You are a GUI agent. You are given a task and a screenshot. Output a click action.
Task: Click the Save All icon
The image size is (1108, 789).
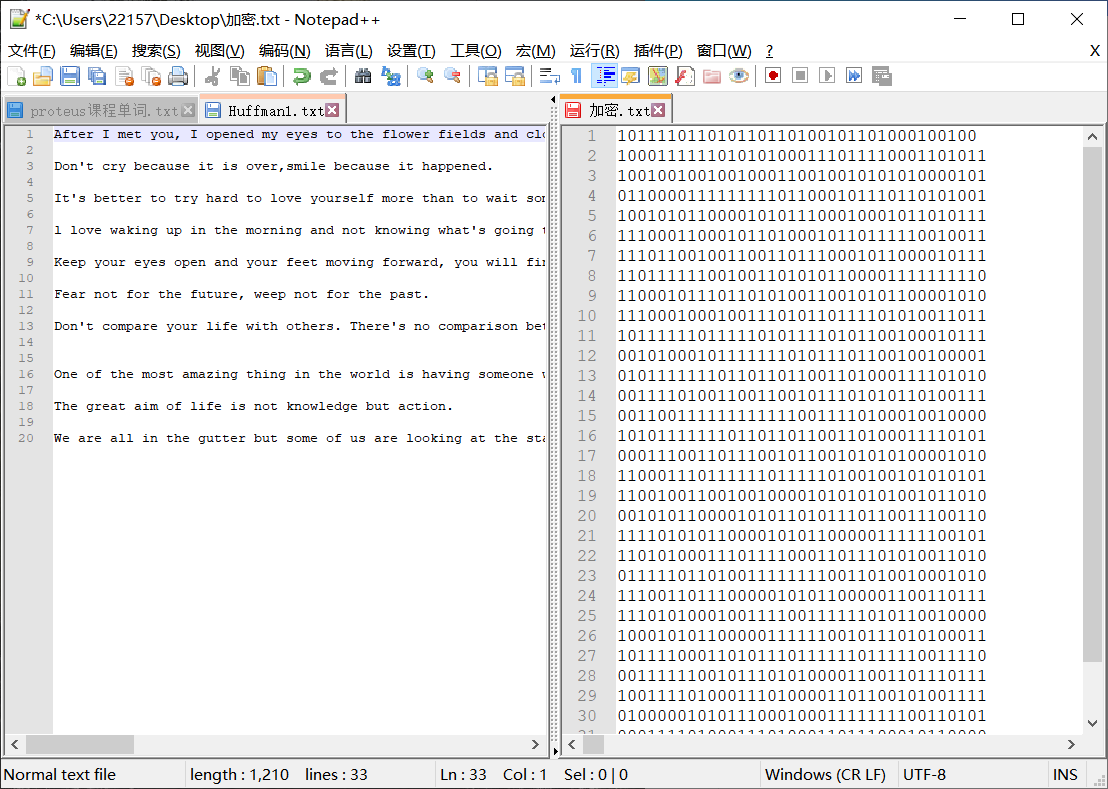[x=97, y=76]
